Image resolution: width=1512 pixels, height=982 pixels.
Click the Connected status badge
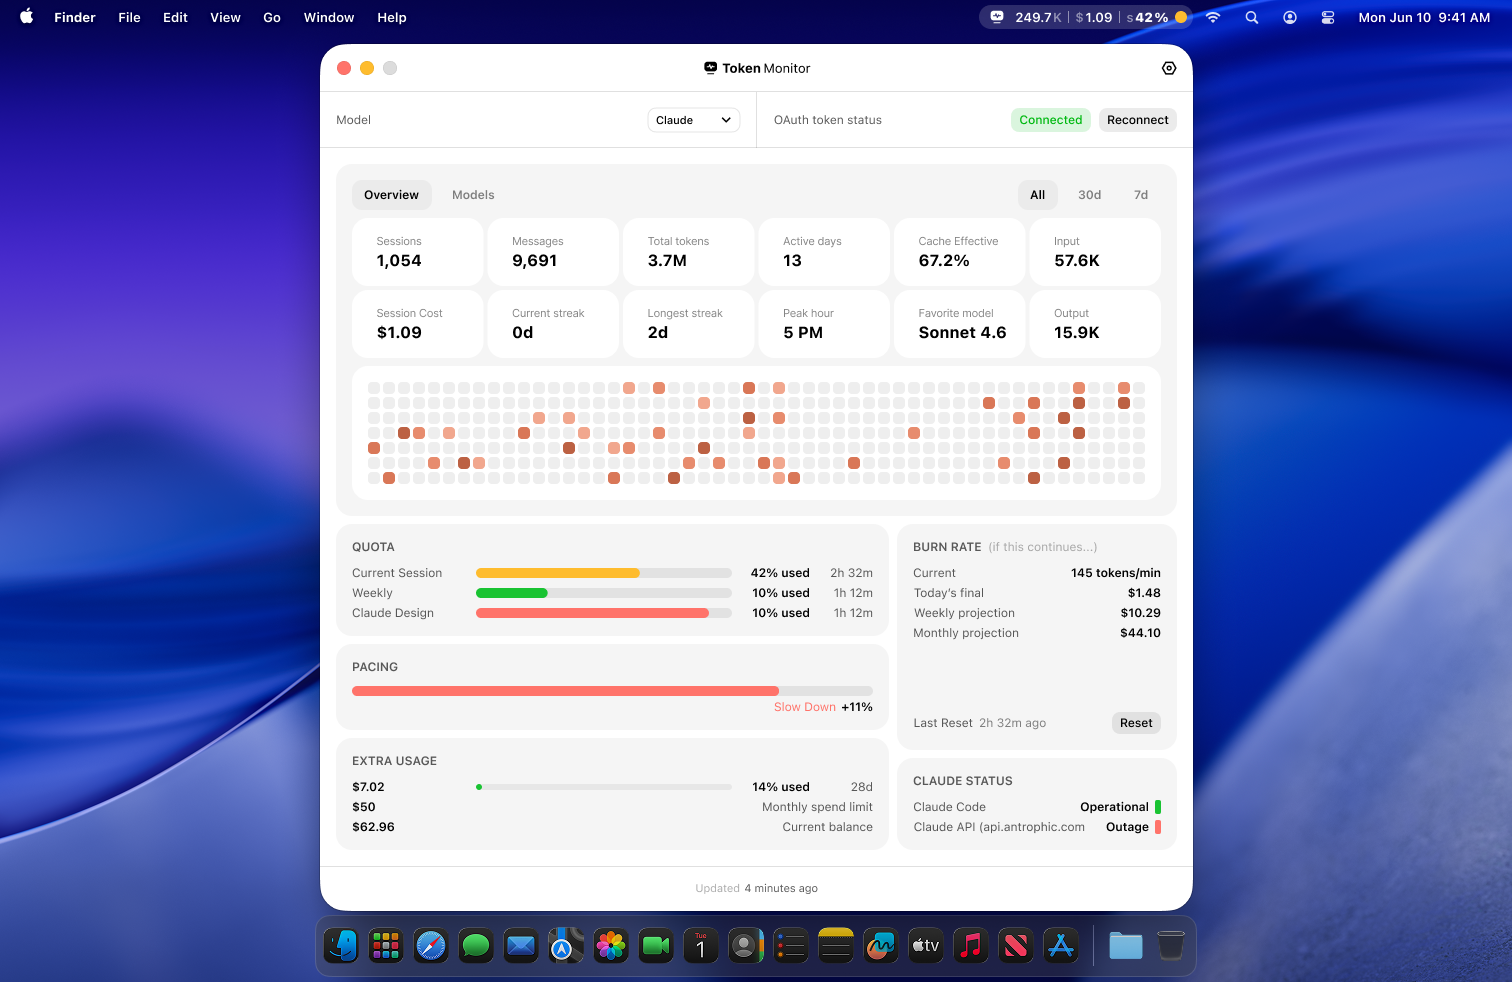[x=1051, y=120]
